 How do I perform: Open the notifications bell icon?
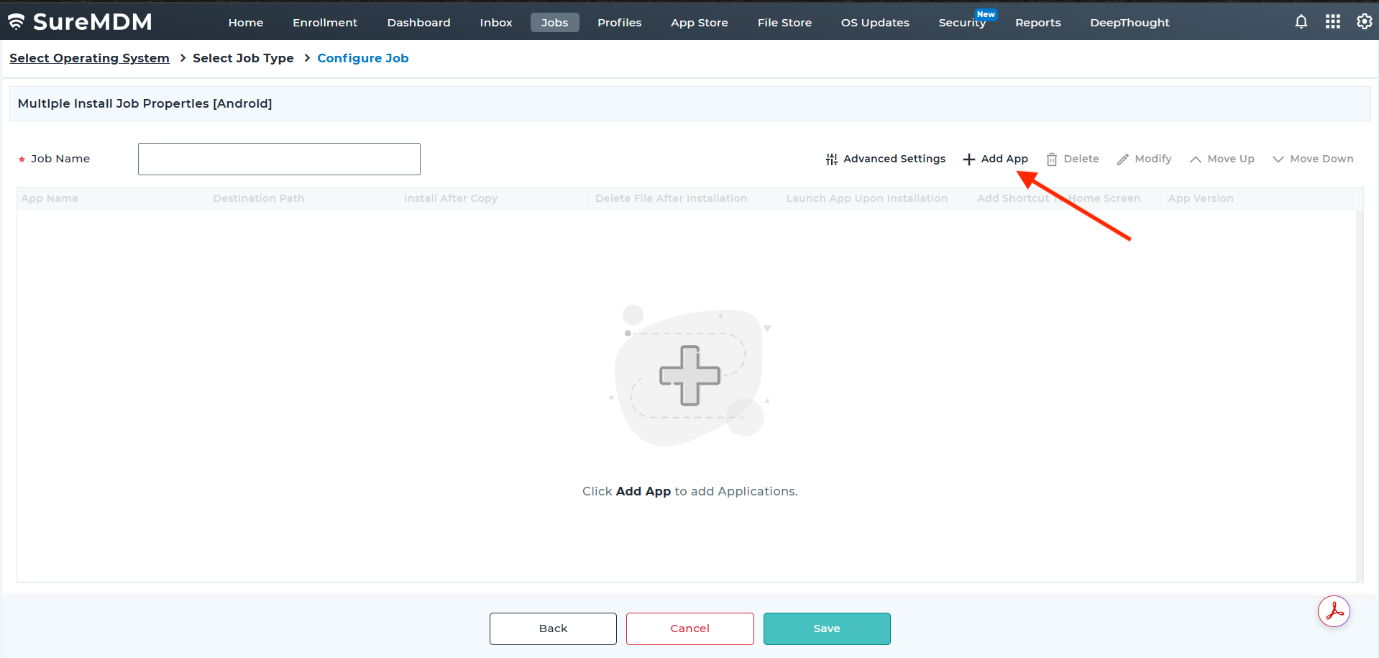click(1301, 22)
